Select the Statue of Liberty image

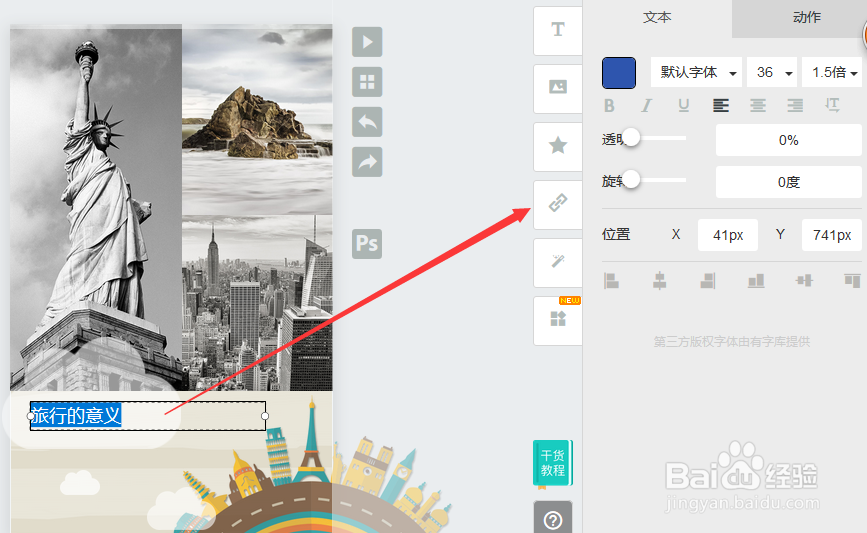(96, 207)
